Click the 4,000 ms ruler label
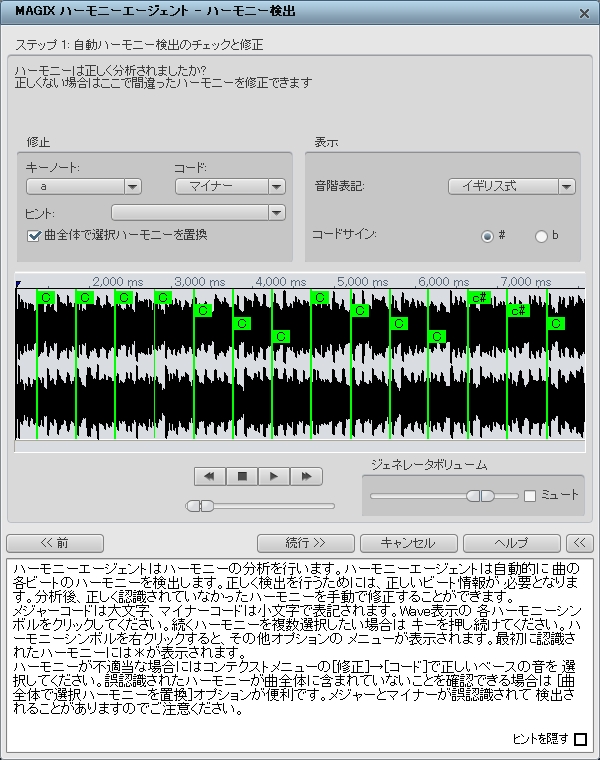The width and height of the screenshot is (600, 760). point(281,282)
